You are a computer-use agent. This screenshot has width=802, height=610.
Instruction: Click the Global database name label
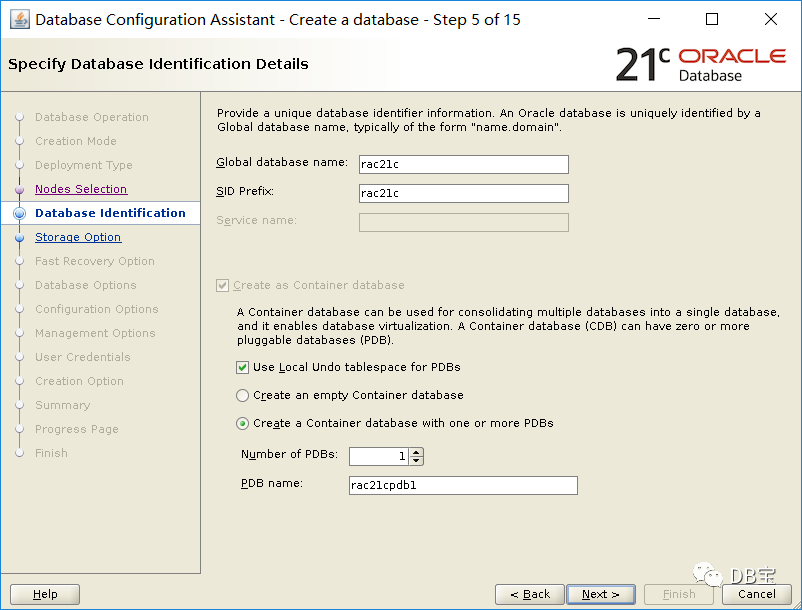pyautogui.click(x=282, y=163)
